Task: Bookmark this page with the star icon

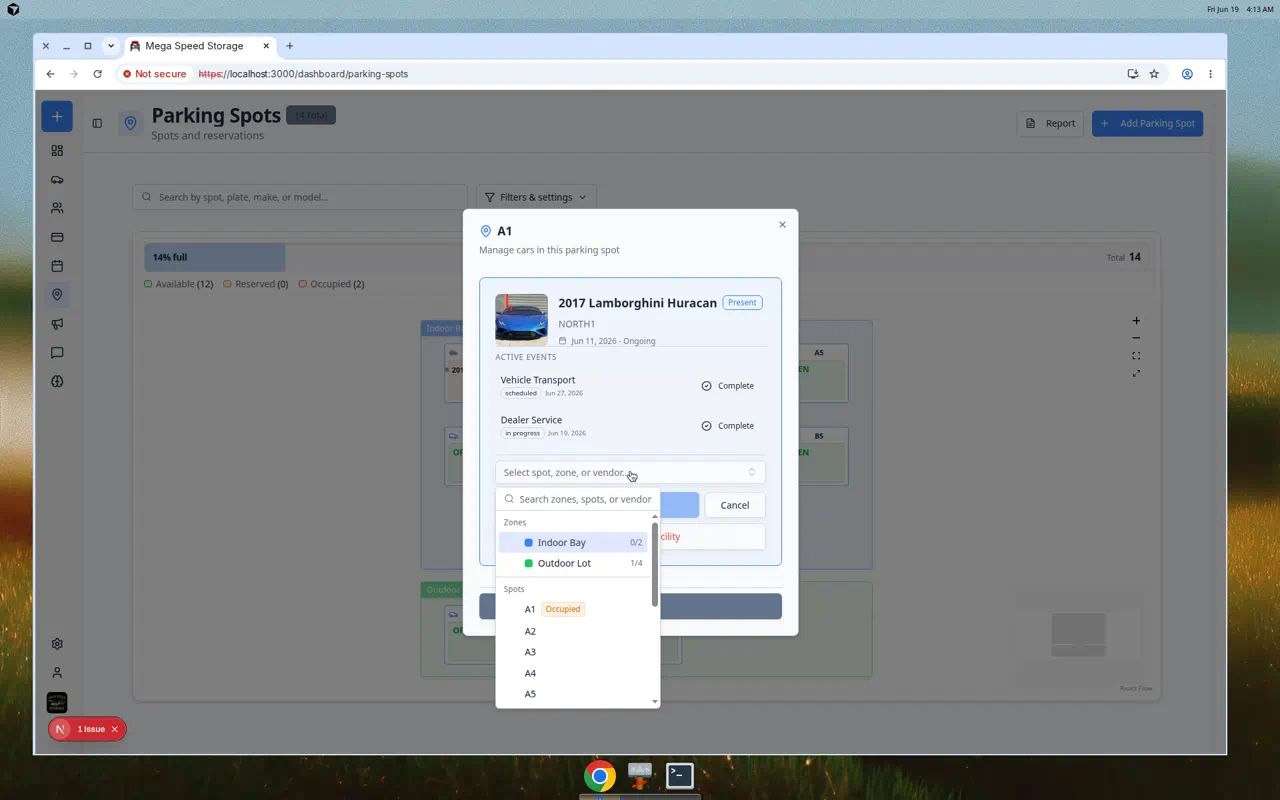Action: point(1154,74)
